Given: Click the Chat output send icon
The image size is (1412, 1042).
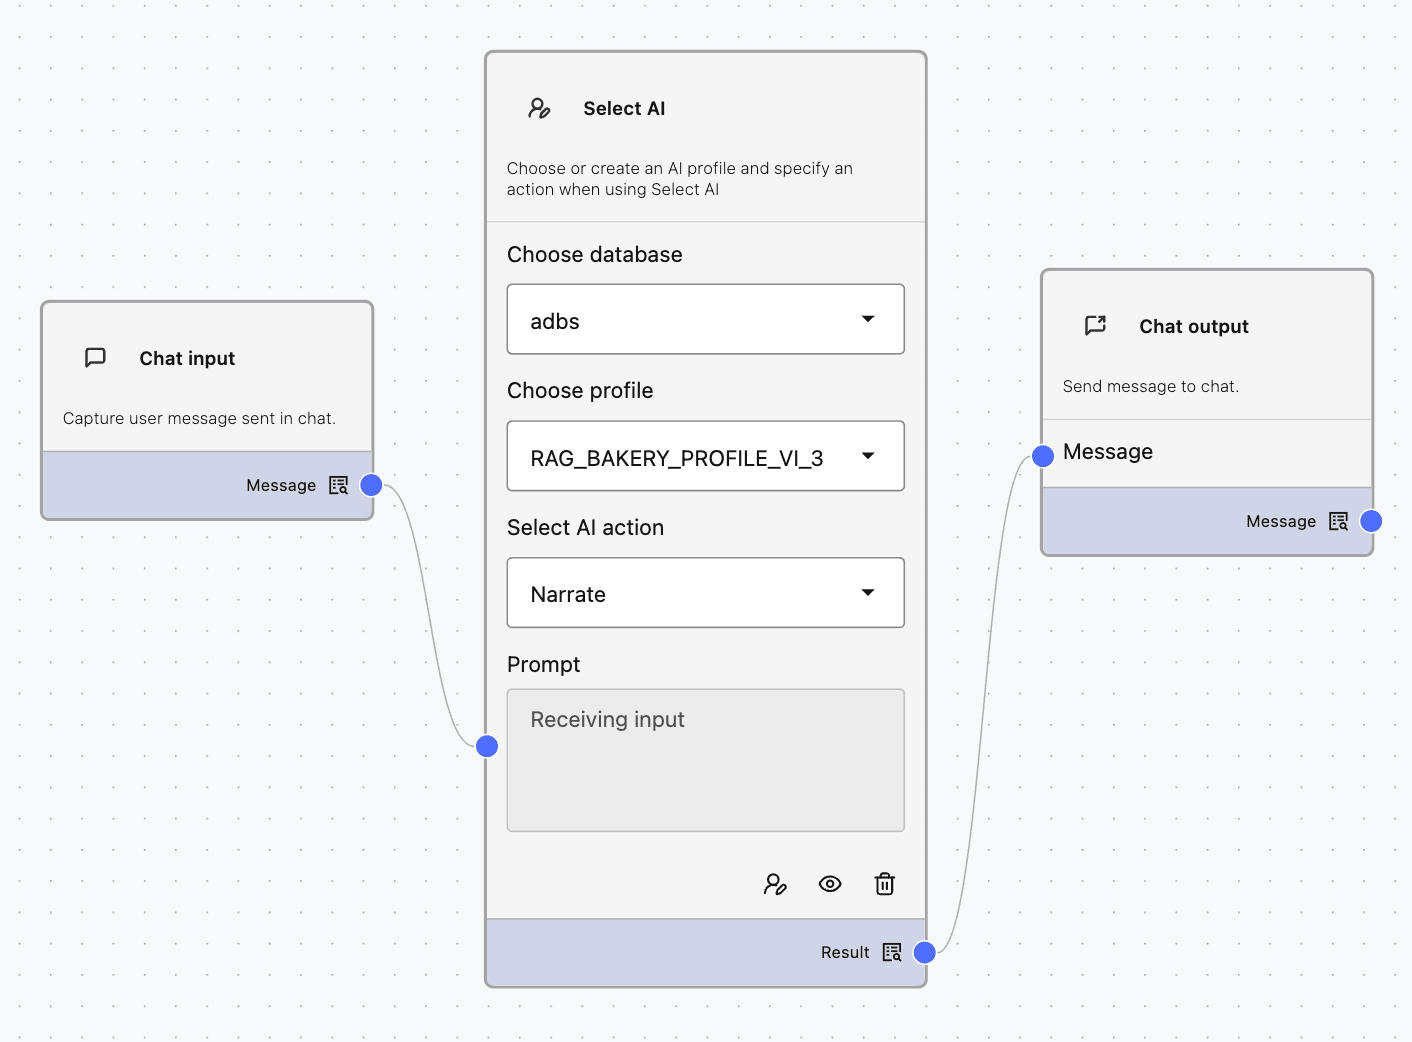Looking at the screenshot, I should [x=1095, y=325].
